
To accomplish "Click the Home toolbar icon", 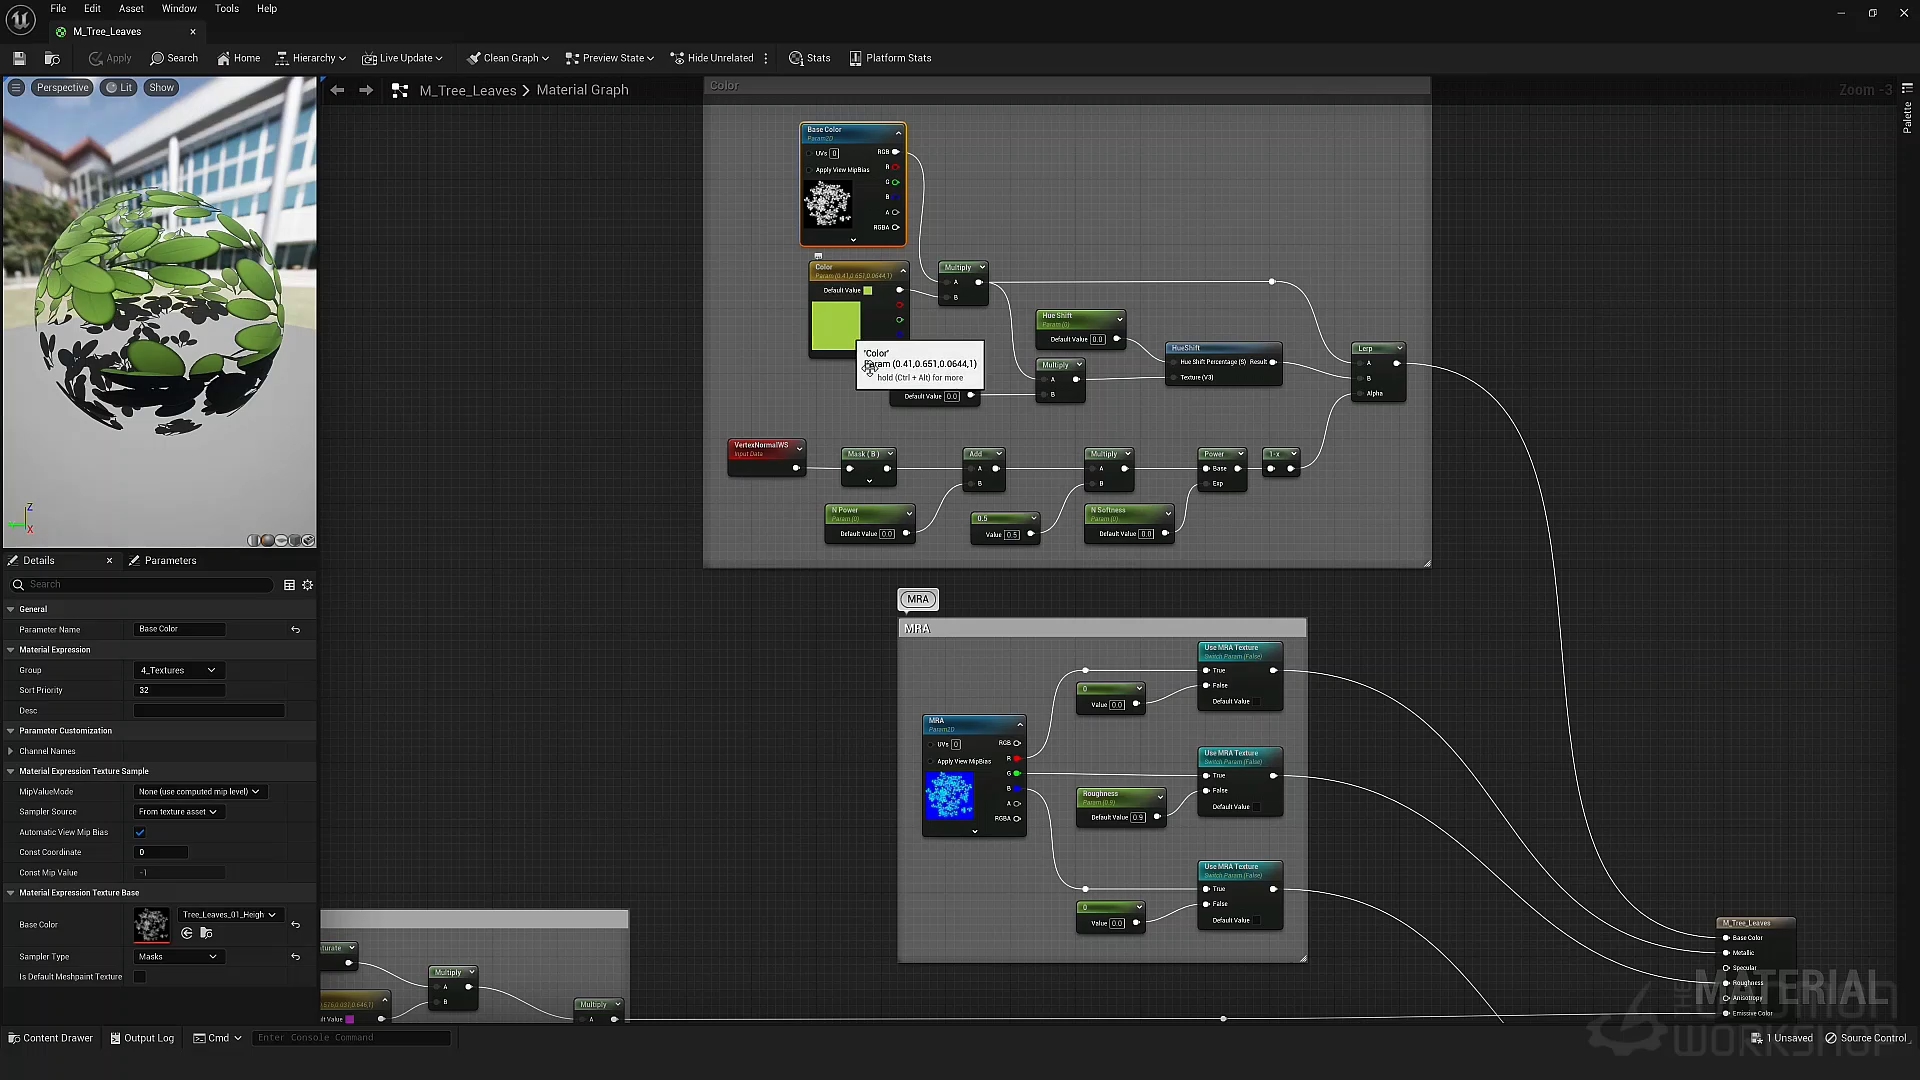I will (238, 58).
